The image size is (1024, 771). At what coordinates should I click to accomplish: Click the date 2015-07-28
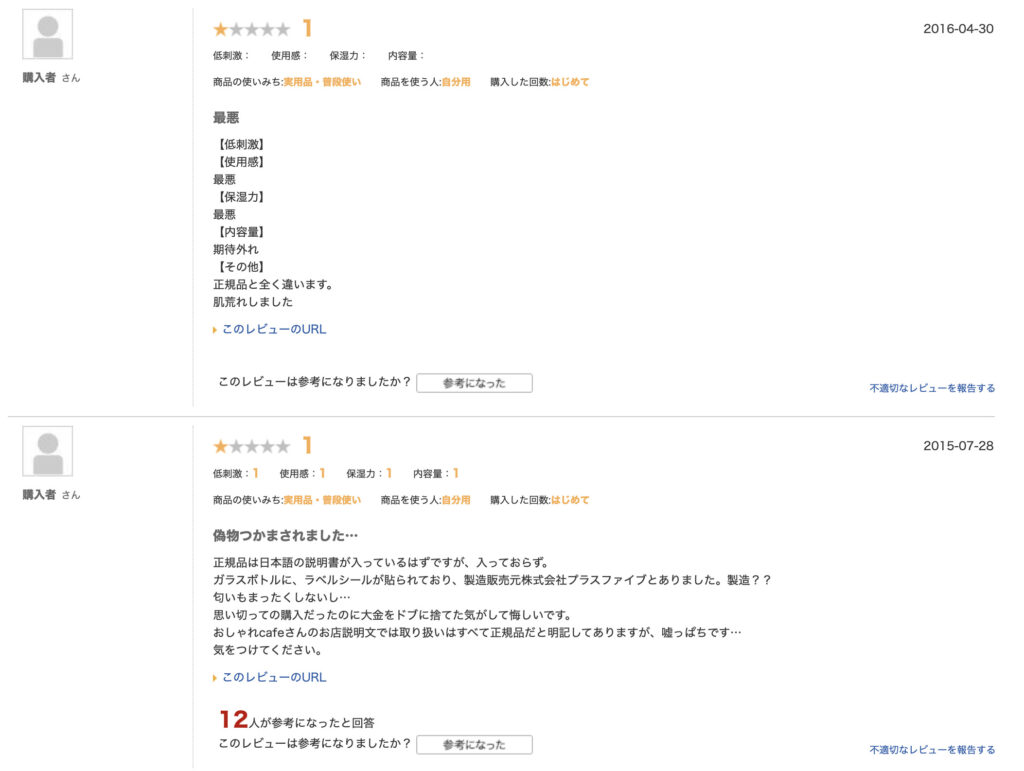click(x=958, y=446)
